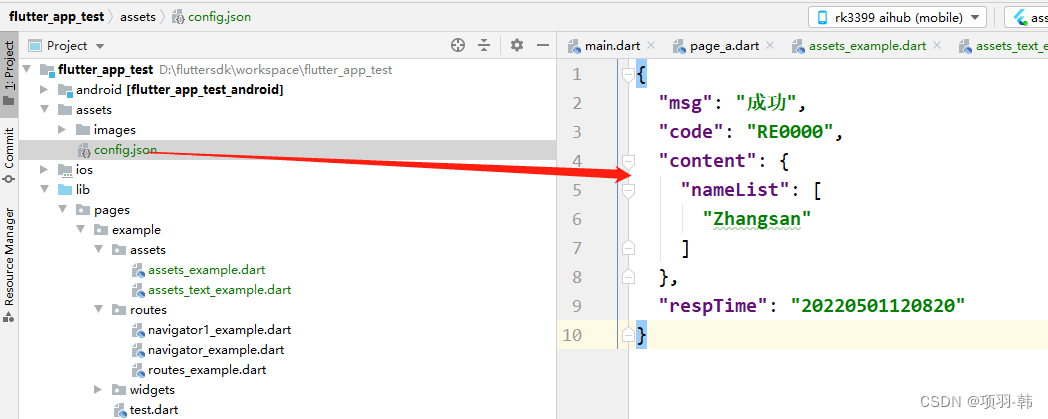Click line number 9 in gutter
Image resolution: width=1048 pixels, height=419 pixels.
pyautogui.click(x=577, y=305)
